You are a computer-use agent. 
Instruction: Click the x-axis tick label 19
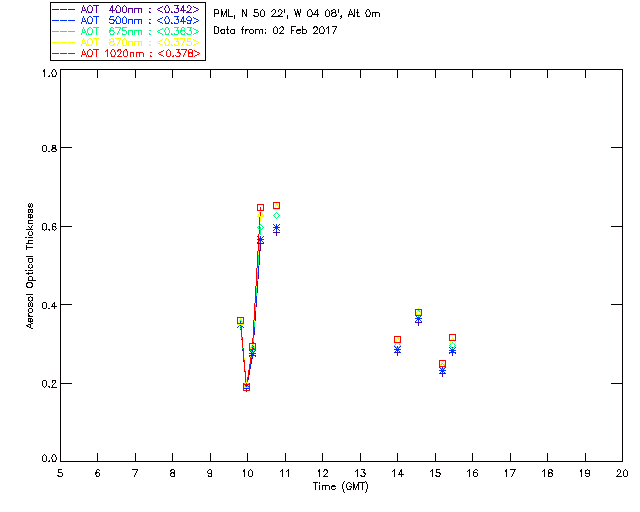pos(585,473)
